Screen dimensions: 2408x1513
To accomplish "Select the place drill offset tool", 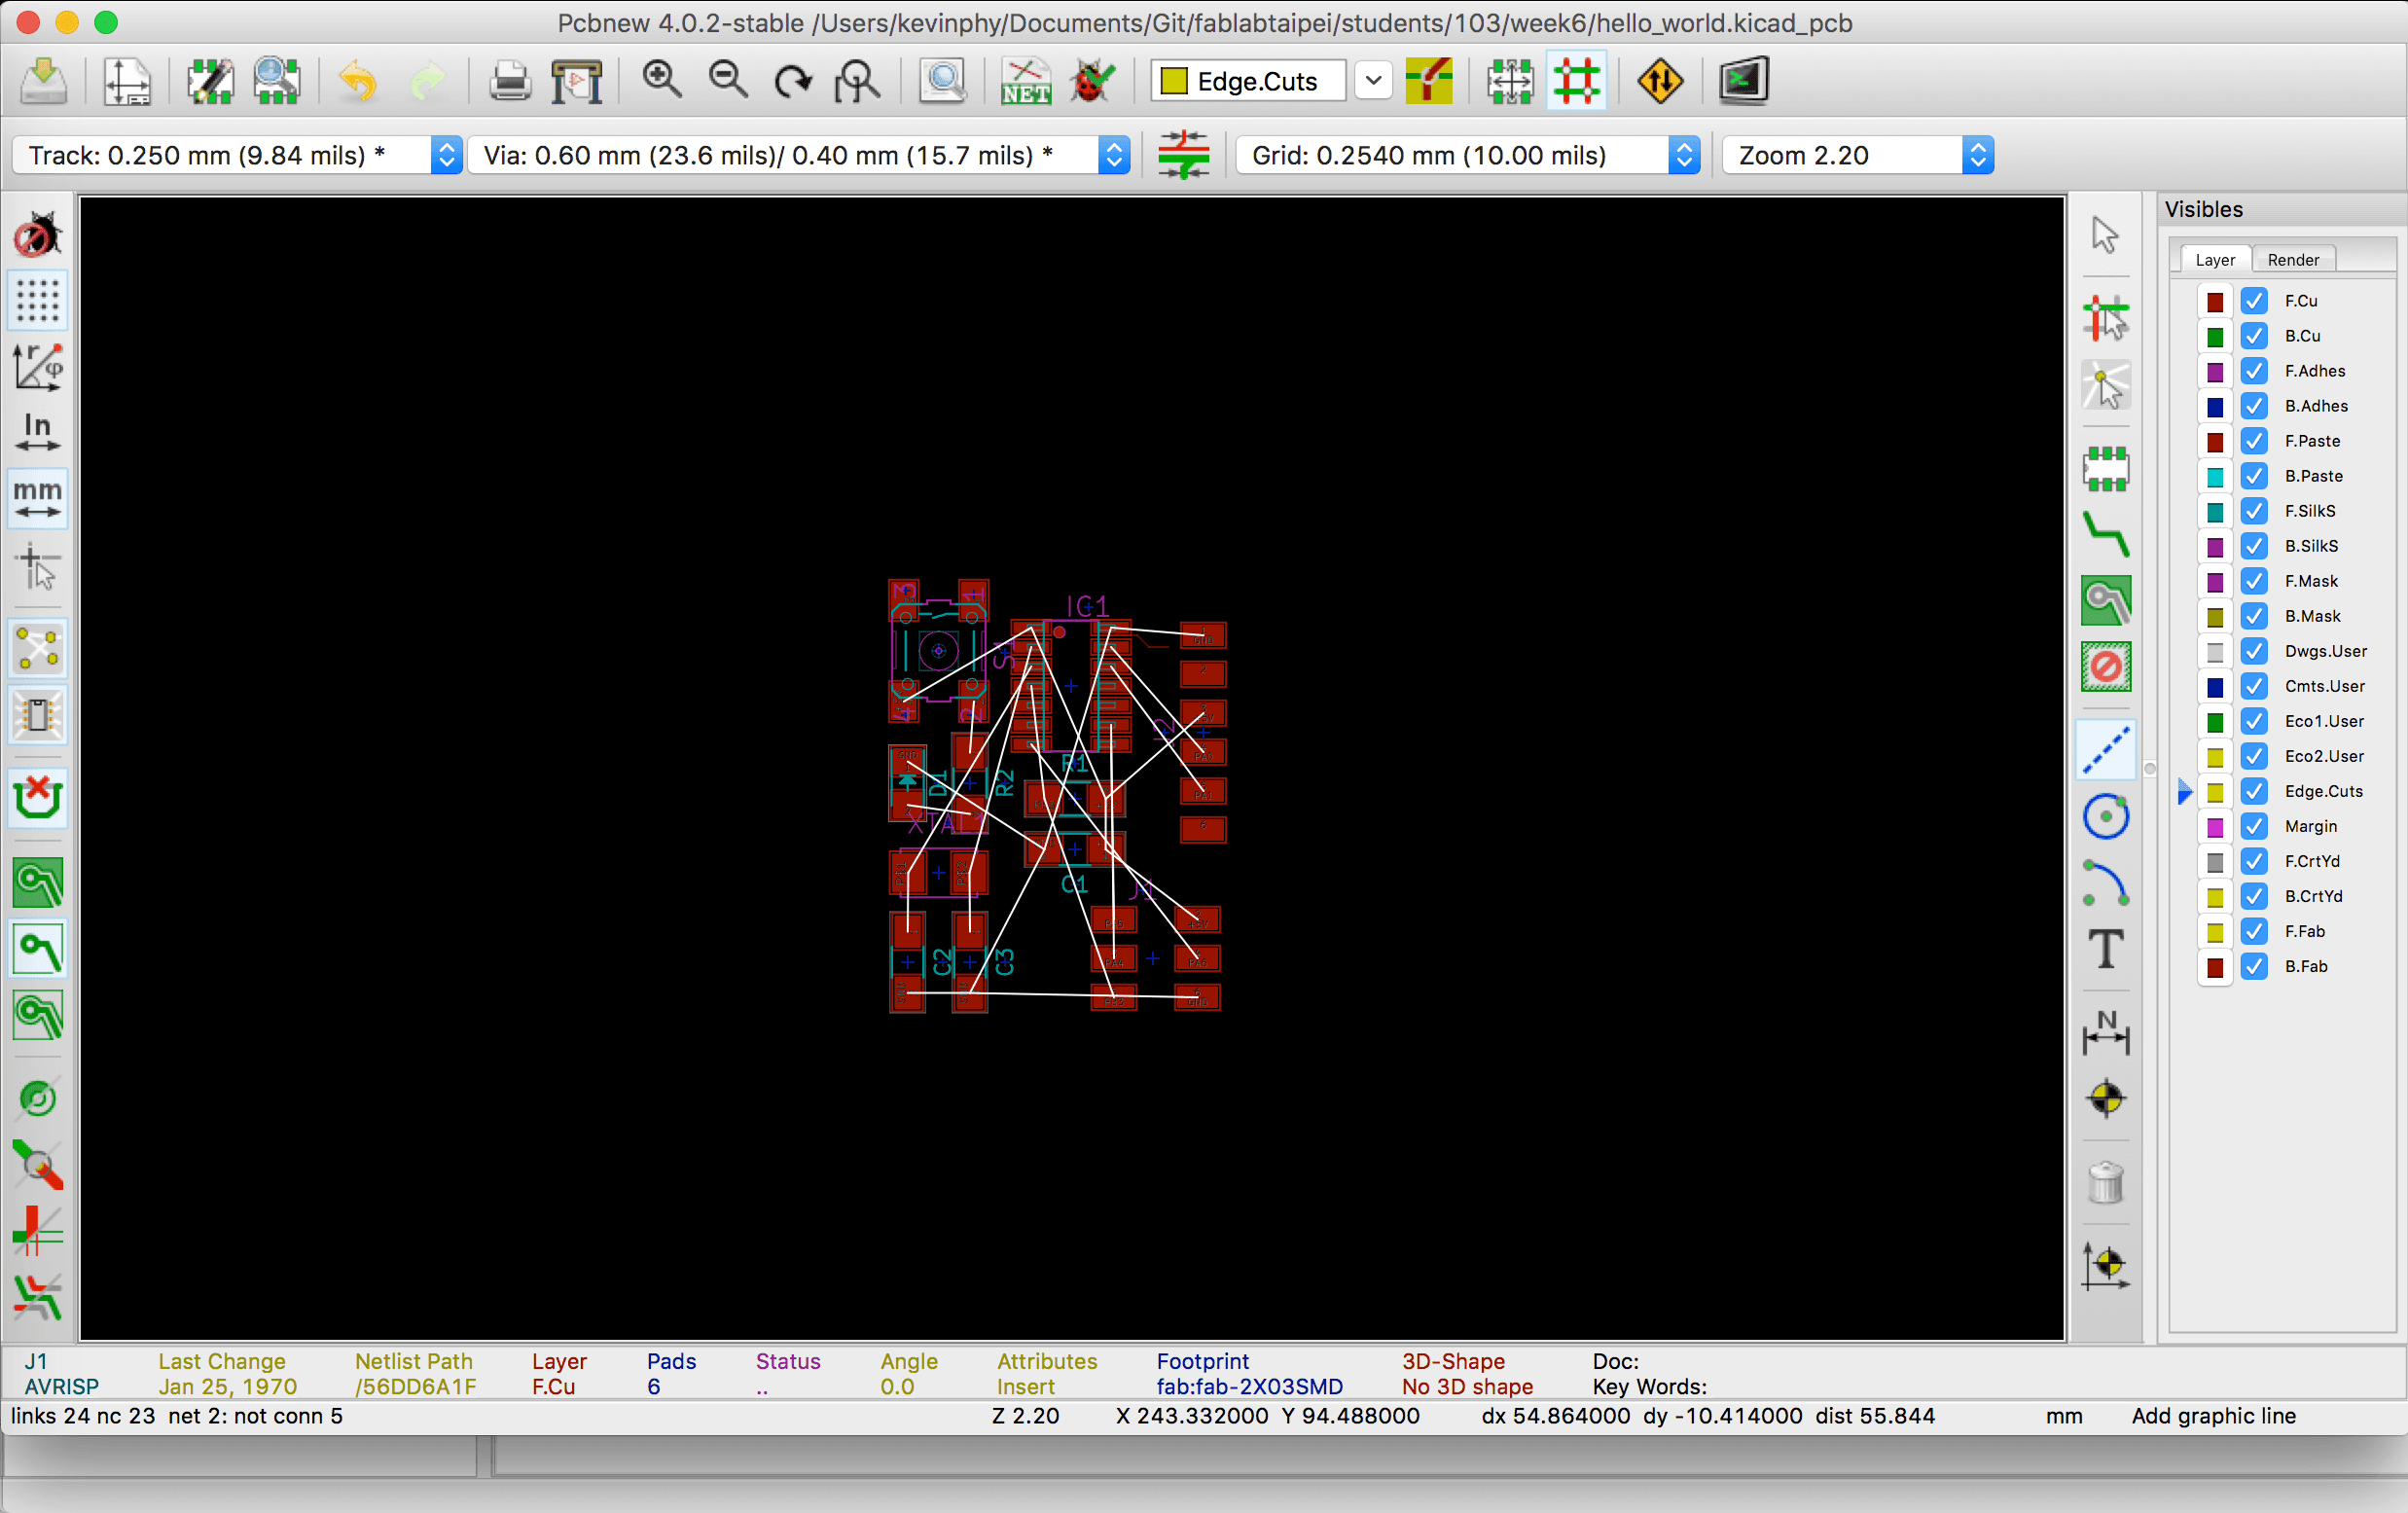I will (2106, 1099).
